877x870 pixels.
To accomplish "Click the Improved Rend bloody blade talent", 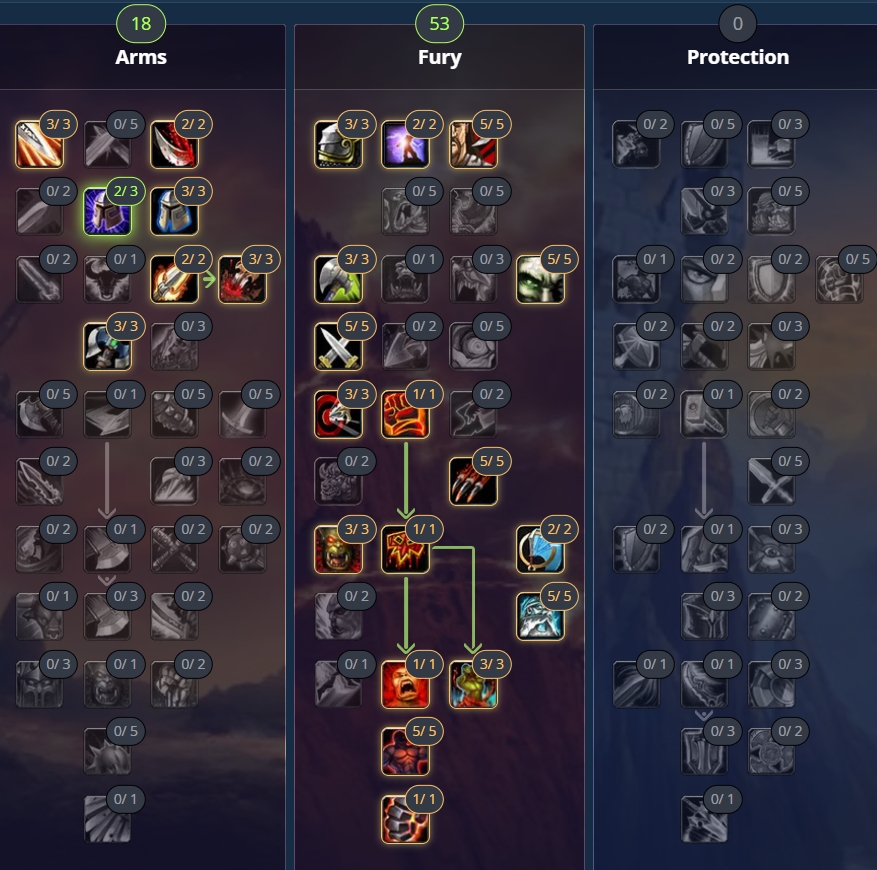I will (x=174, y=144).
